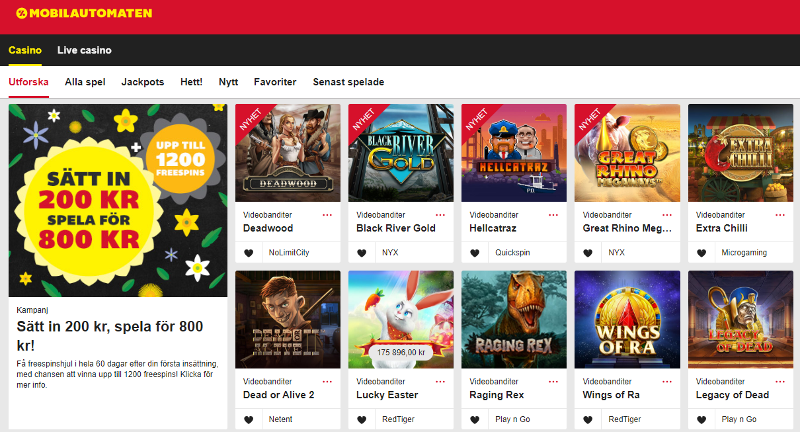Open the Deadwood game thumbnail
The width and height of the screenshot is (800, 432).
[x=288, y=153]
